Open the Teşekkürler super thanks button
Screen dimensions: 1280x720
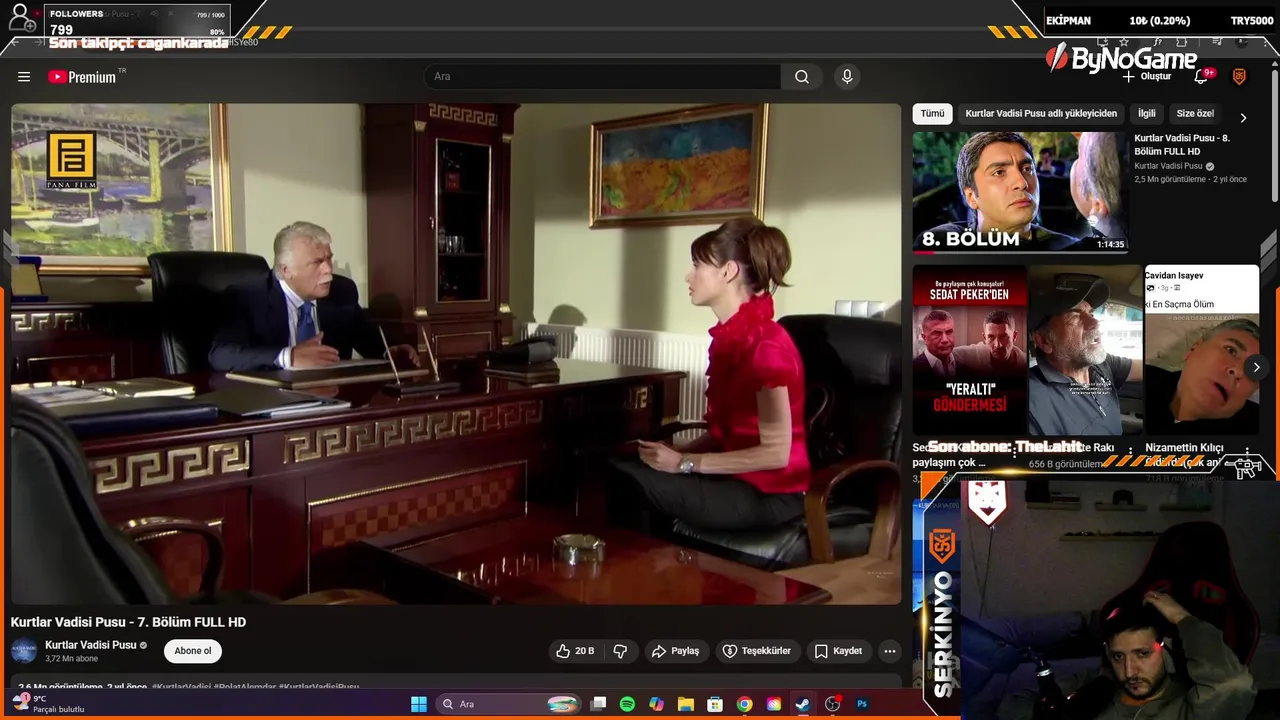tap(757, 651)
